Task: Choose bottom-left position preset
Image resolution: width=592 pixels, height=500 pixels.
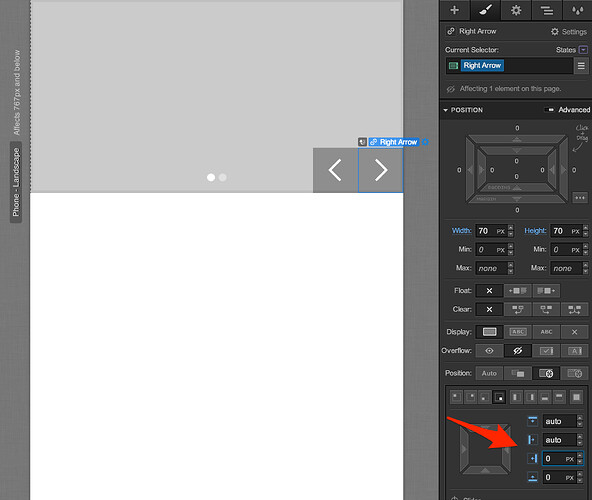Action: pyautogui.click(x=485, y=397)
